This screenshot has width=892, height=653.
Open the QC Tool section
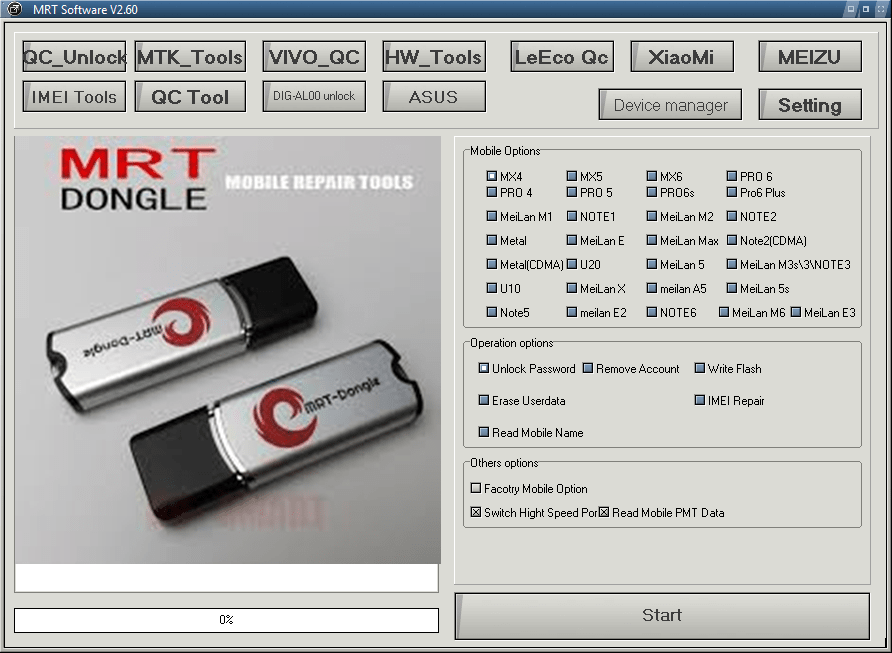point(190,96)
